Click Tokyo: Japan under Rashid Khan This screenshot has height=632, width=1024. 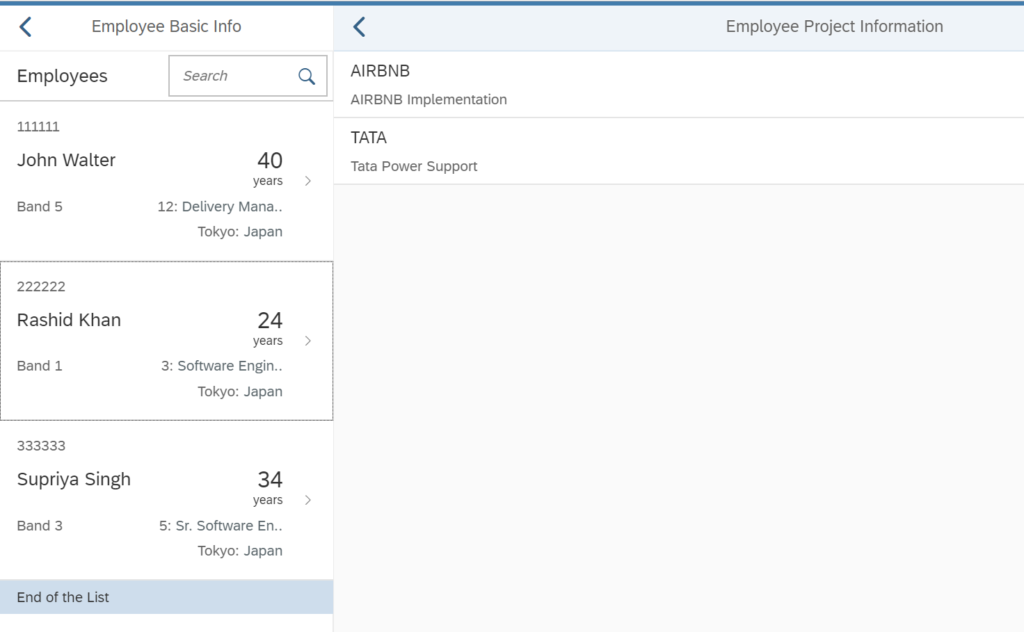[240, 392]
